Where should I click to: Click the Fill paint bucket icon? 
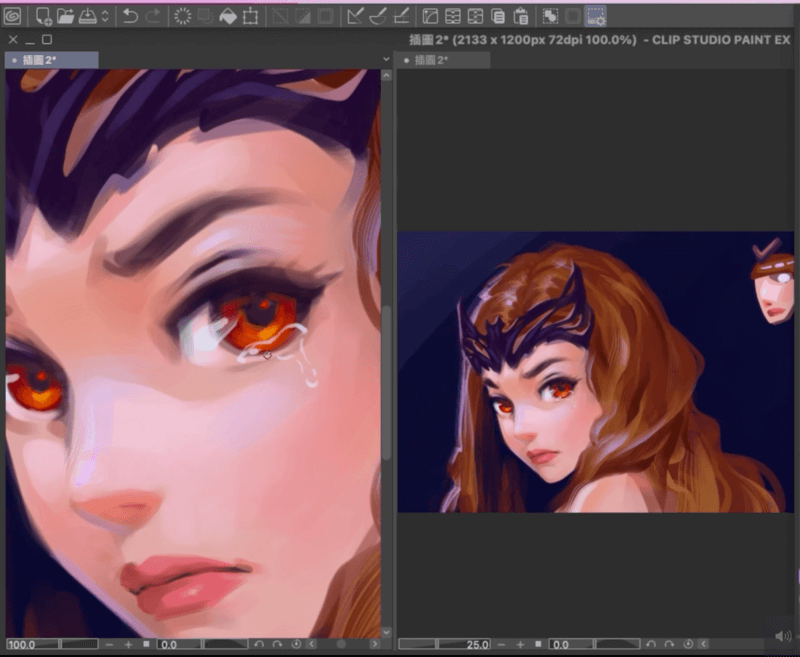(x=227, y=16)
